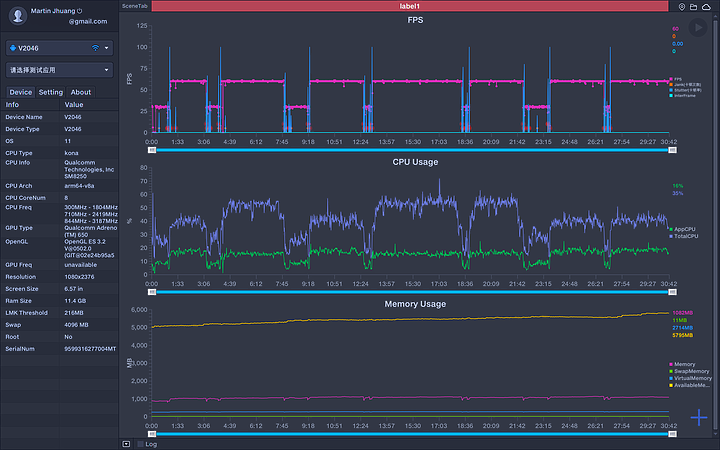Toggle InterFrame series in FPS chart legend
Viewport: 720px width, 450px height.
click(x=682, y=96)
